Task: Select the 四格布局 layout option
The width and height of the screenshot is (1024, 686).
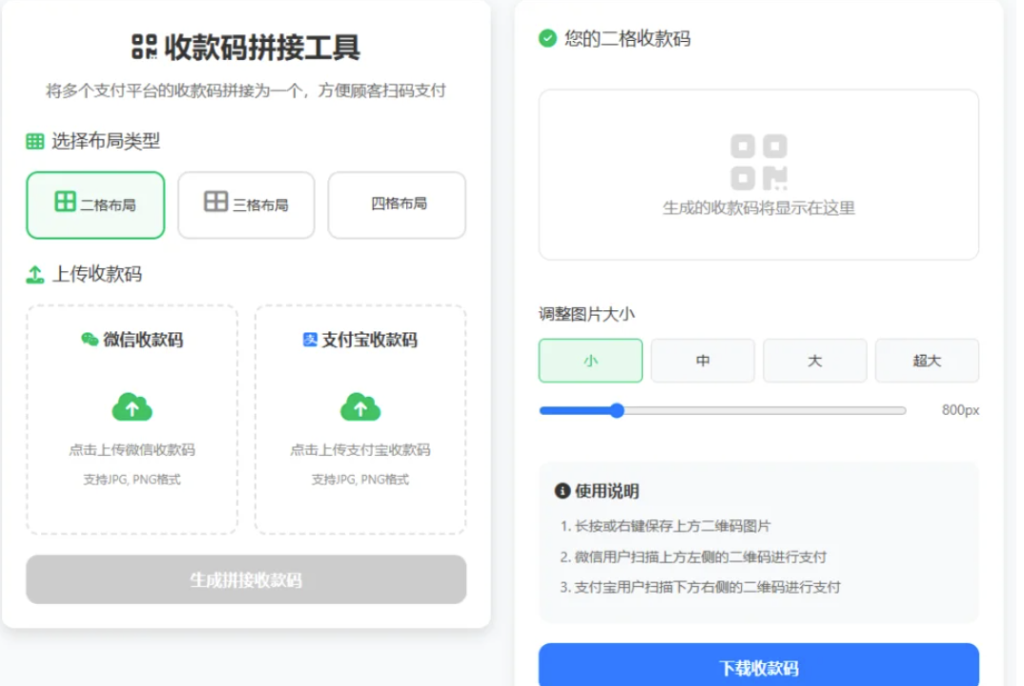Action: click(397, 205)
